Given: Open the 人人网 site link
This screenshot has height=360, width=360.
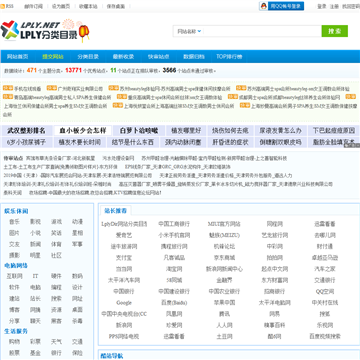Looking at the screenshot, I should [x=224, y=325].
